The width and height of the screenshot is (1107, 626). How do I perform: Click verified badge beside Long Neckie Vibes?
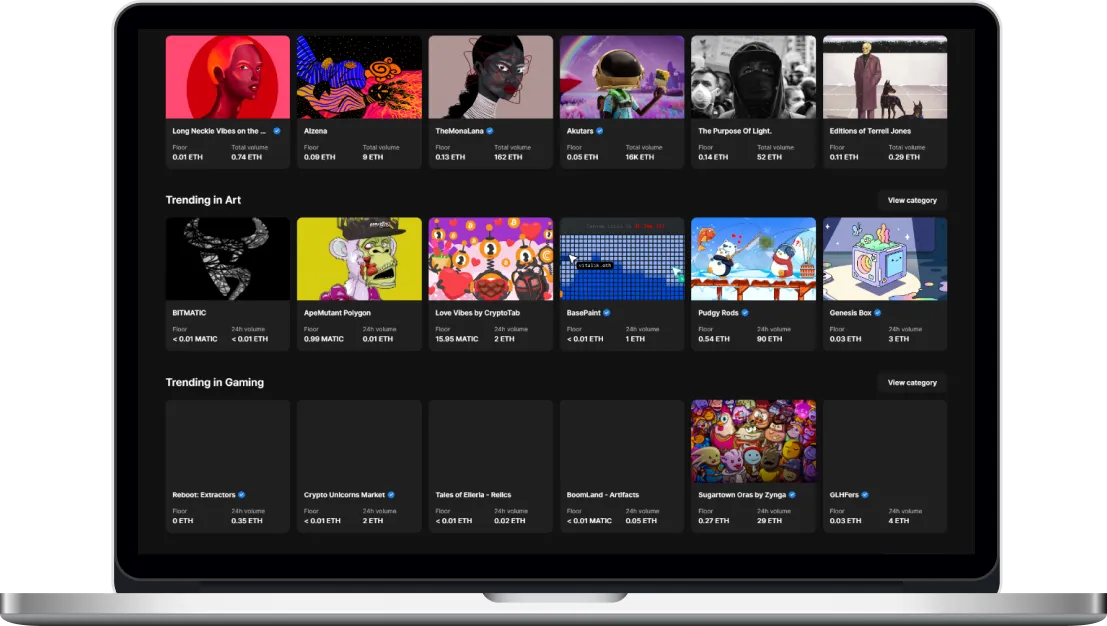point(277,131)
